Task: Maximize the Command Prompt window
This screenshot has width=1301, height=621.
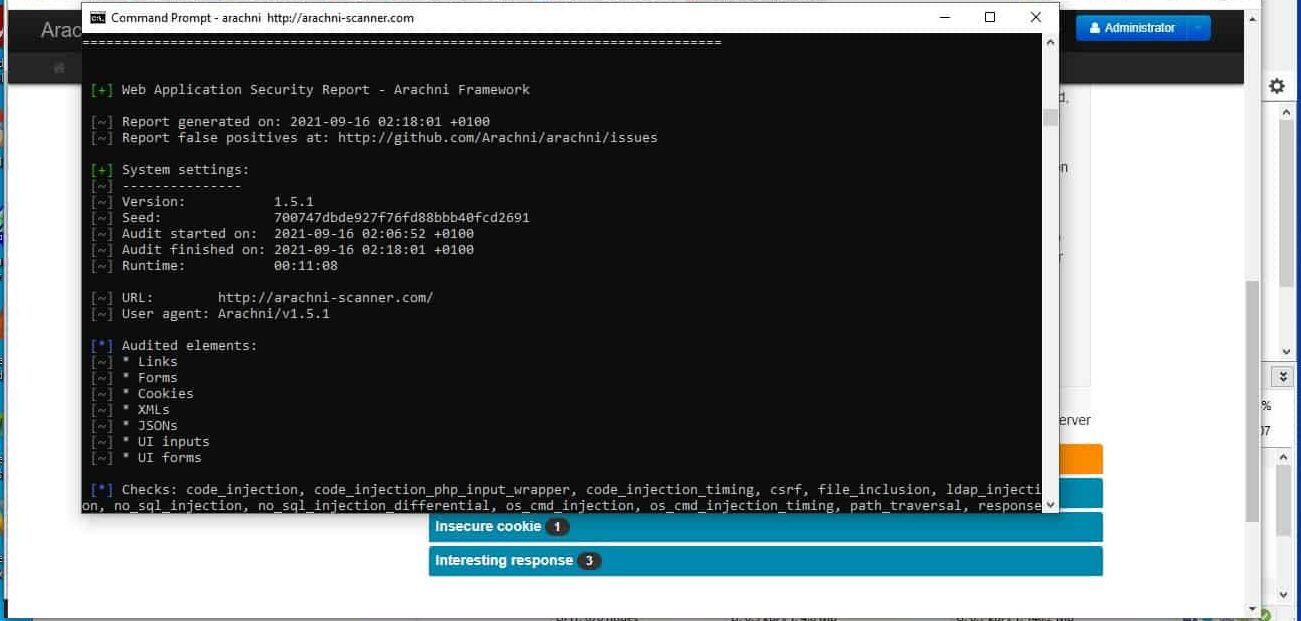Action: click(990, 18)
